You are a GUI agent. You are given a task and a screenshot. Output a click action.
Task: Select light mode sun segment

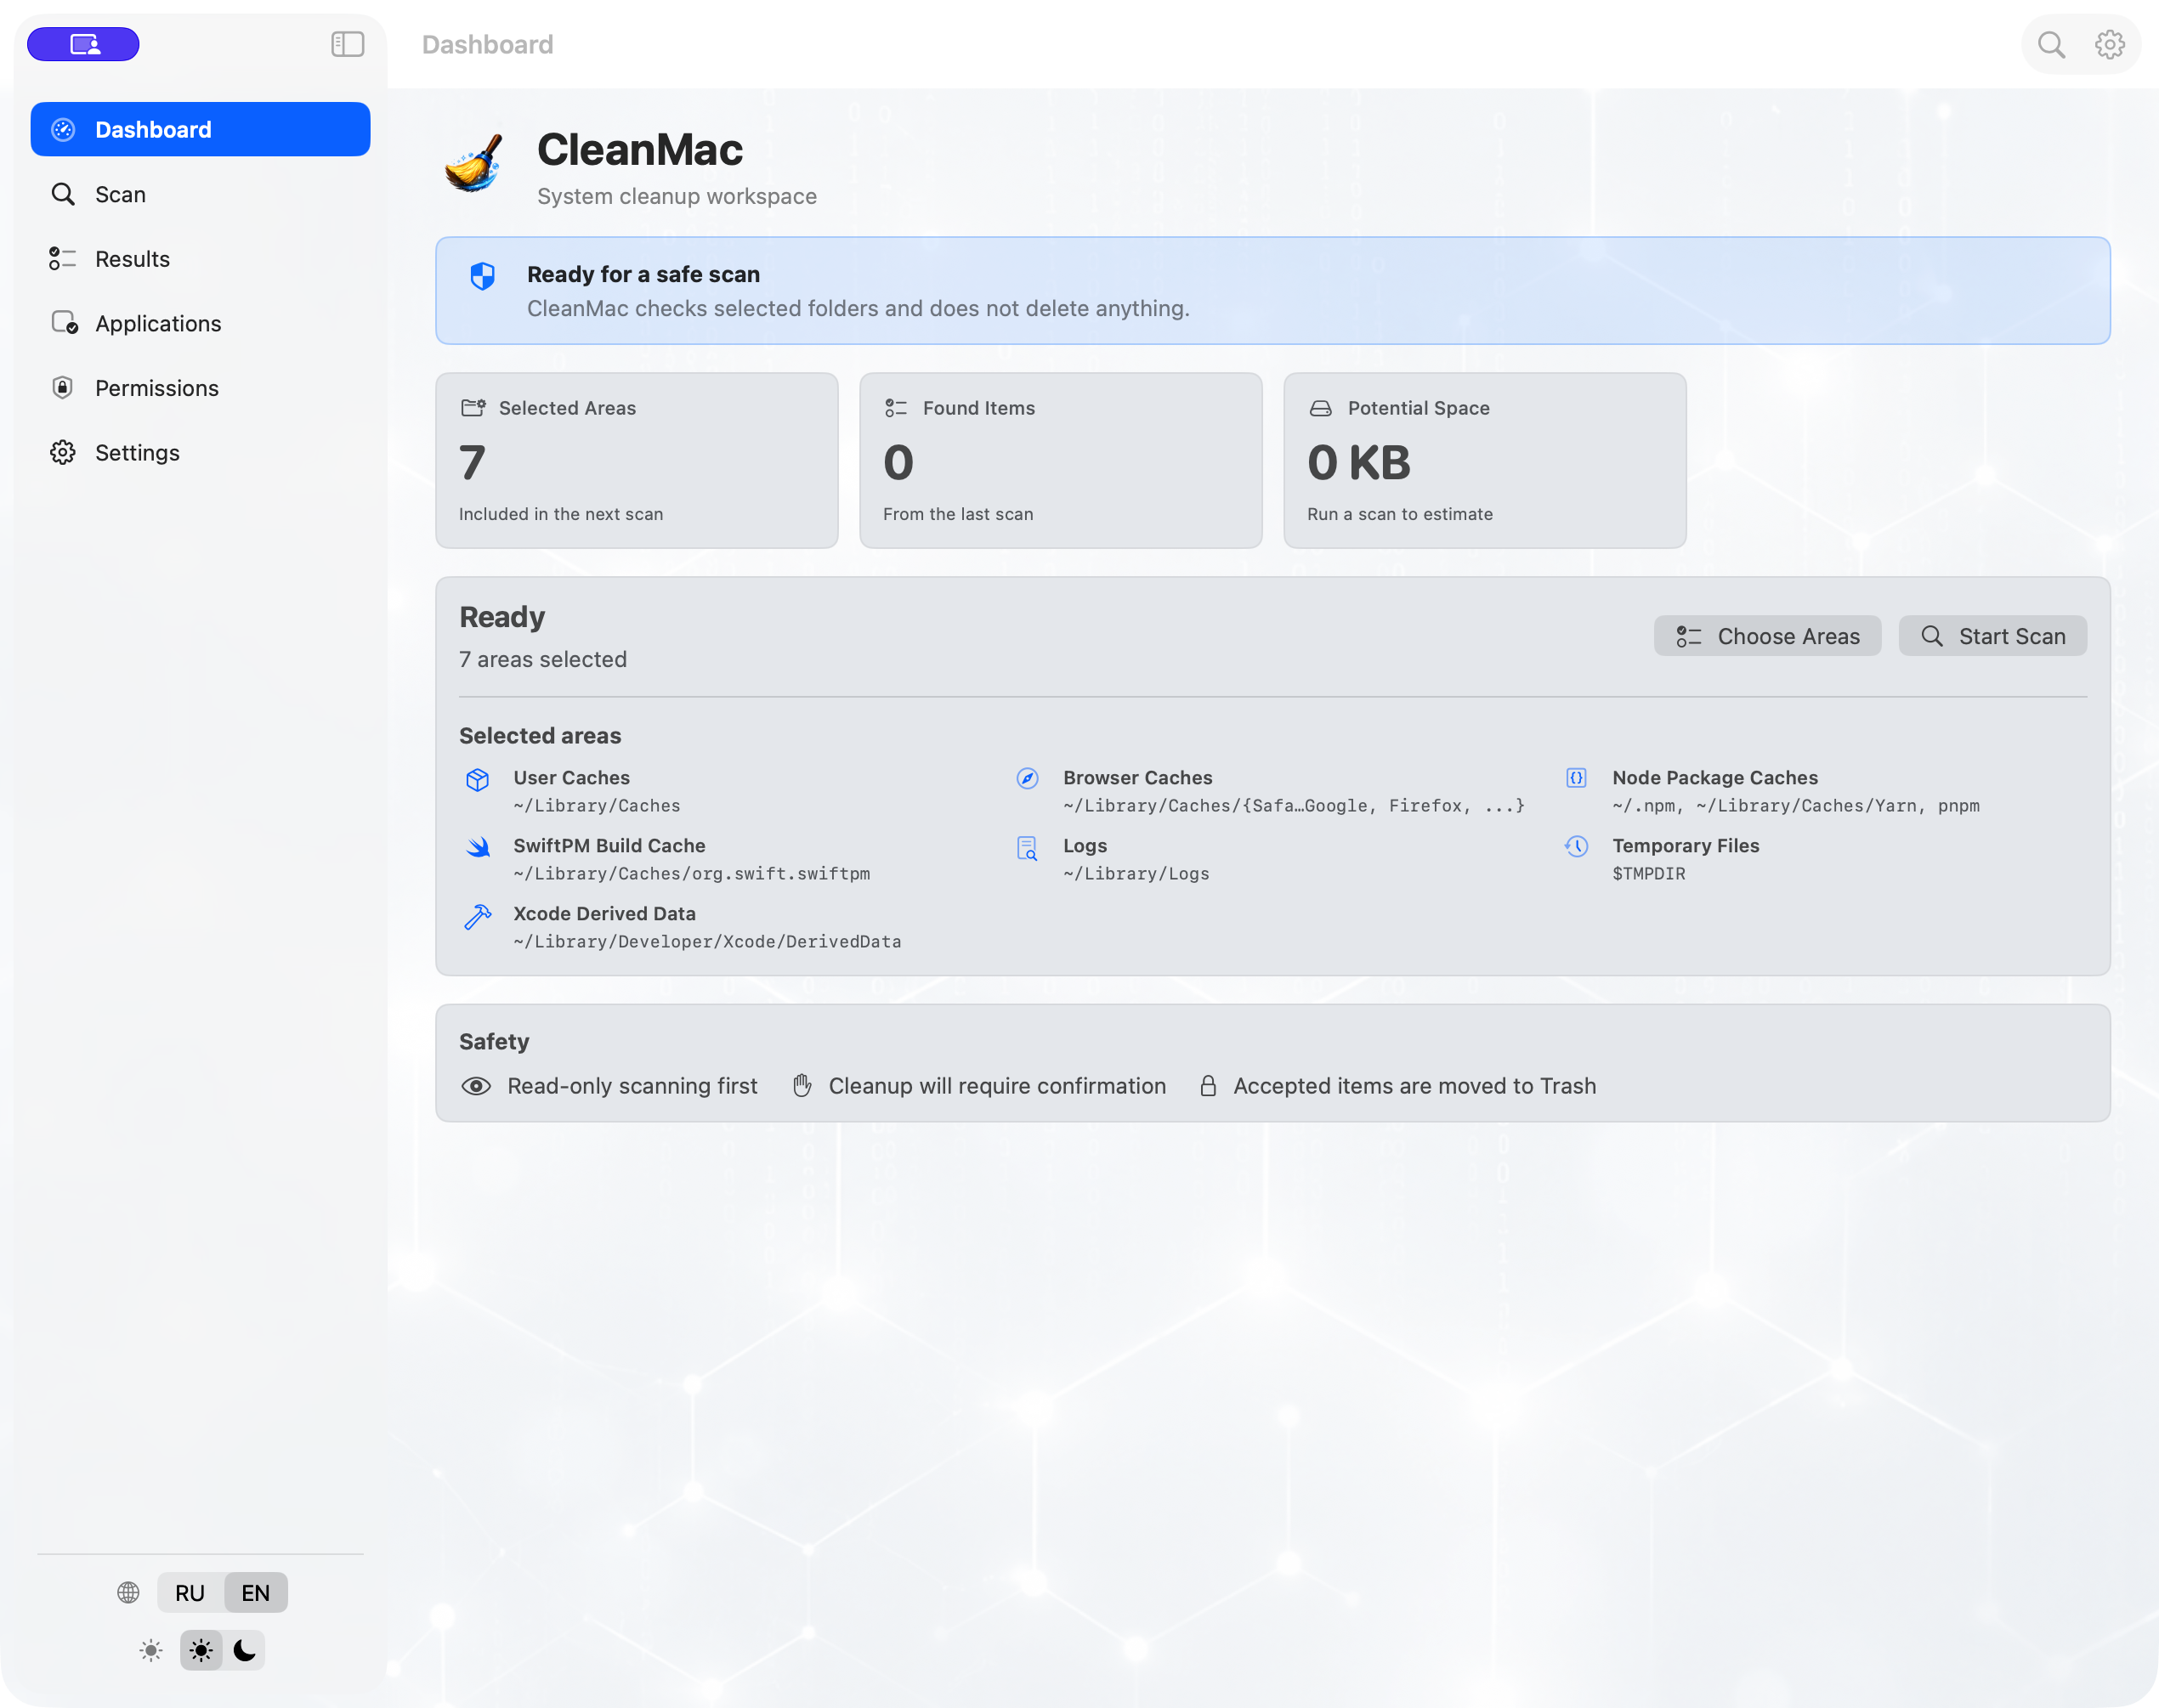[x=201, y=1650]
